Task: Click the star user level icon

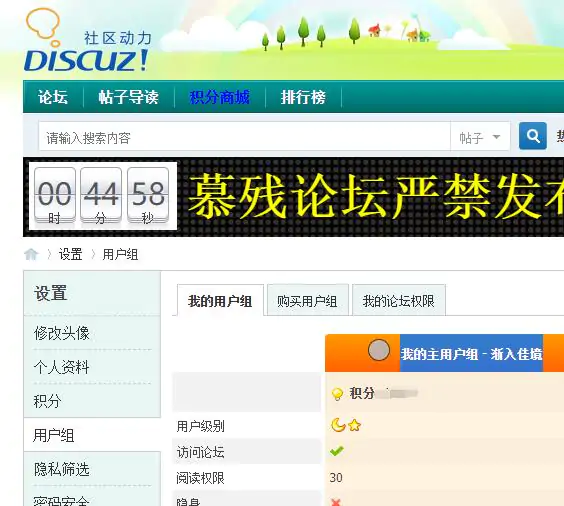Action: click(x=354, y=426)
